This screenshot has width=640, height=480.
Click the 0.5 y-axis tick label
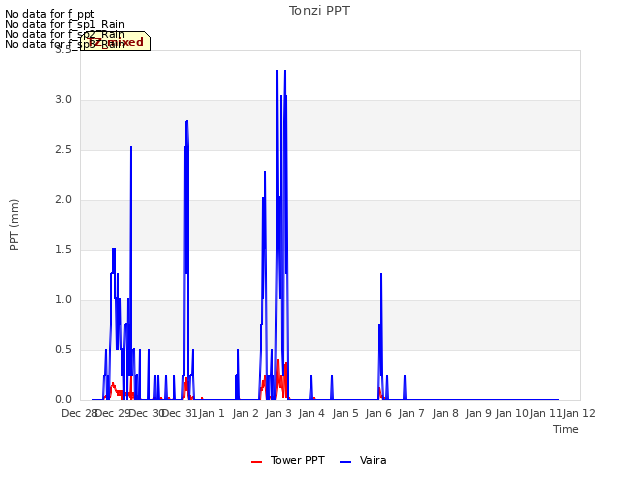[x=63, y=350]
